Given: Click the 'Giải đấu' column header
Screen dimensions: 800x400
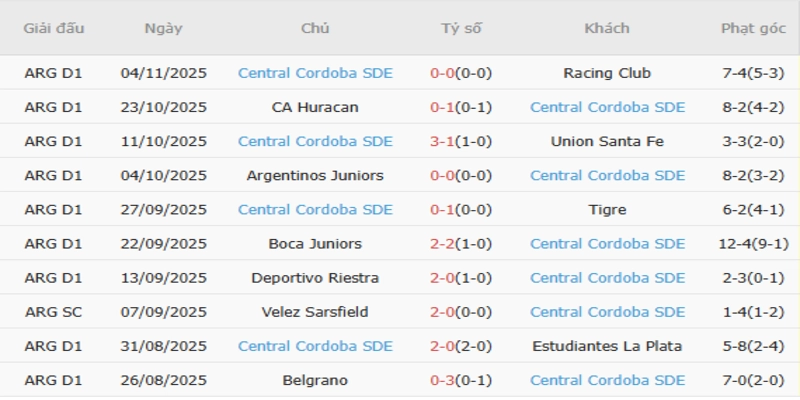Looking at the screenshot, I should pos(52,28).
